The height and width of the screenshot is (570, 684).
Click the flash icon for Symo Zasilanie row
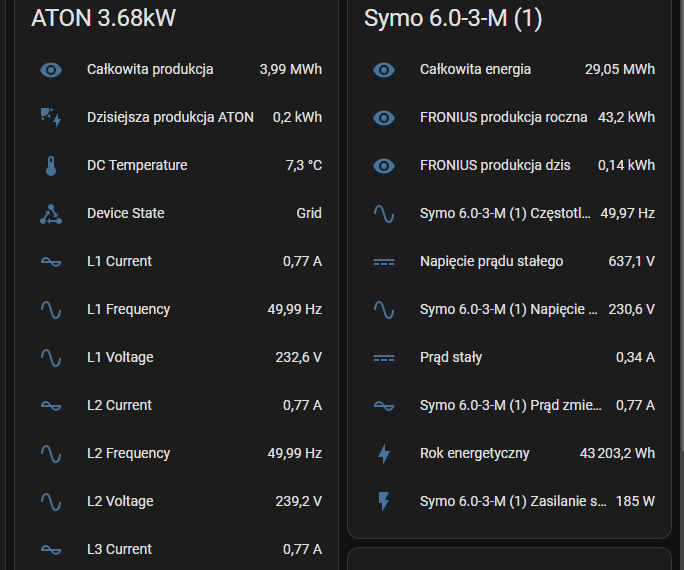(384, 502)
